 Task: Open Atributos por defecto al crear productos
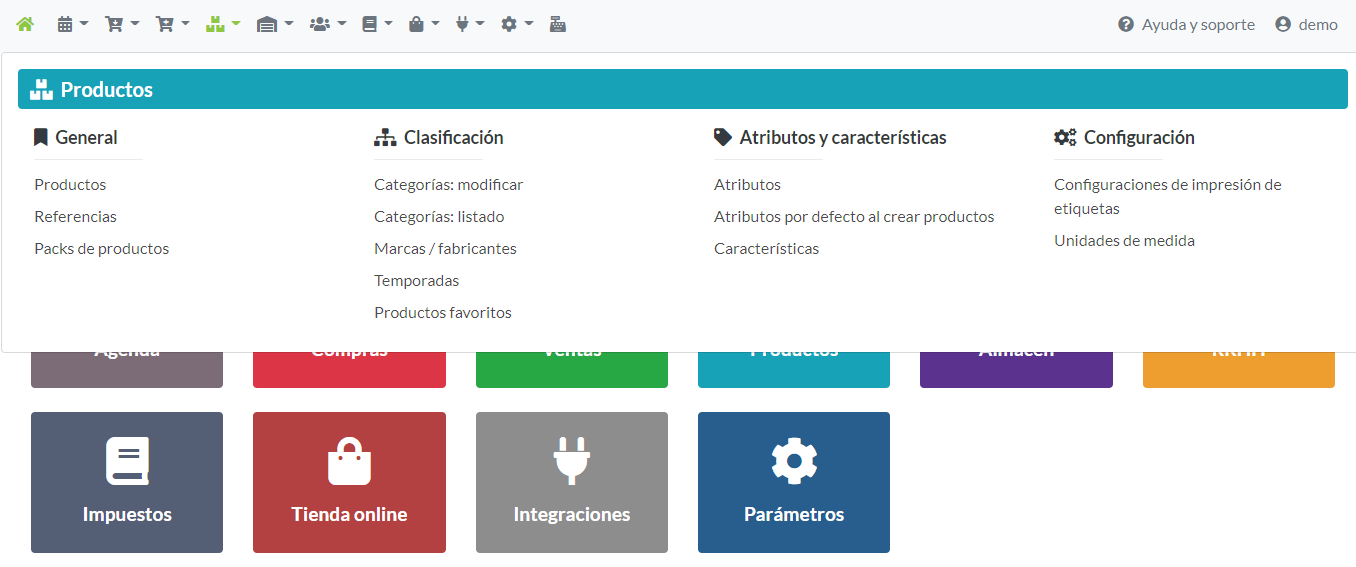(854, 217)
